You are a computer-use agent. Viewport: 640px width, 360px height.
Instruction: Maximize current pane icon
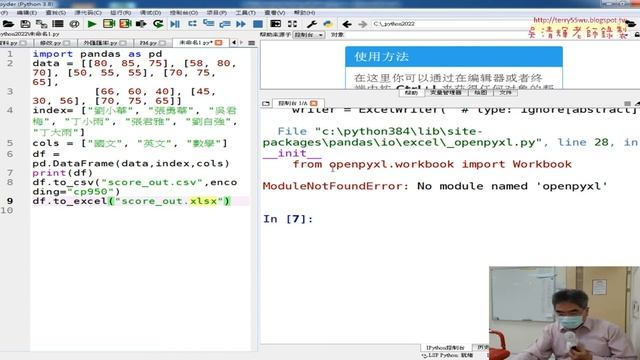(276, 24)
